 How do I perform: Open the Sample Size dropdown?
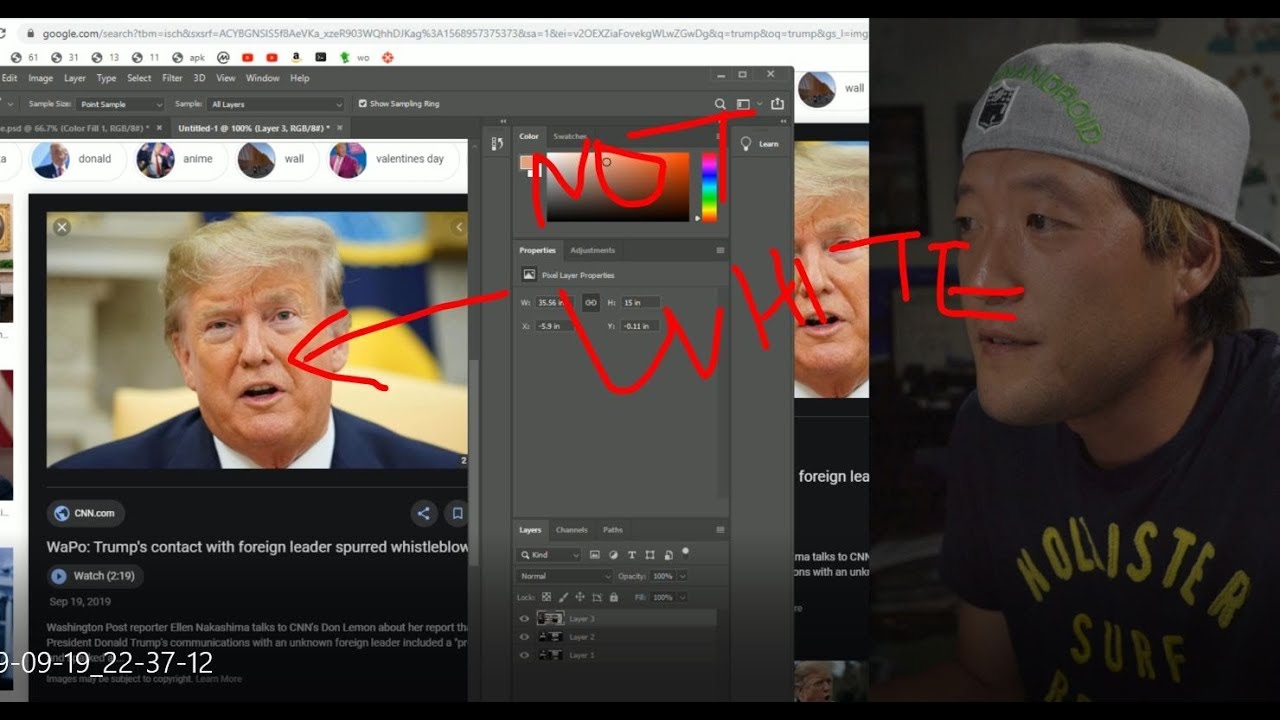121,104
